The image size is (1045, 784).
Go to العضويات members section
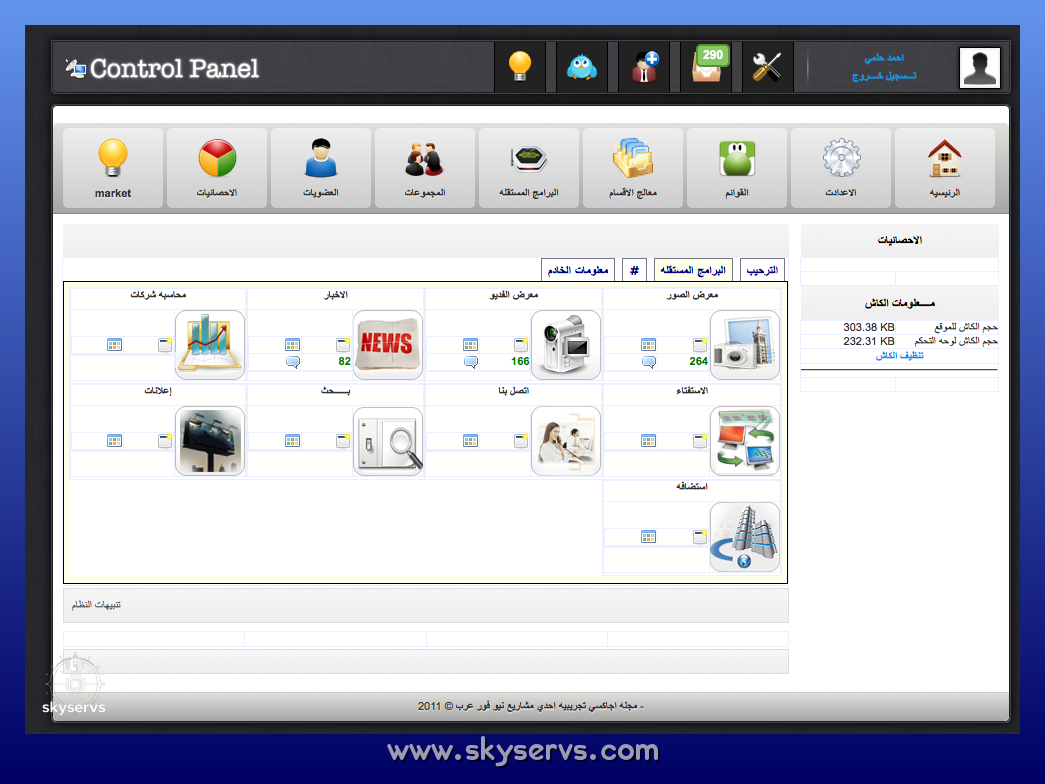[321, 167]
